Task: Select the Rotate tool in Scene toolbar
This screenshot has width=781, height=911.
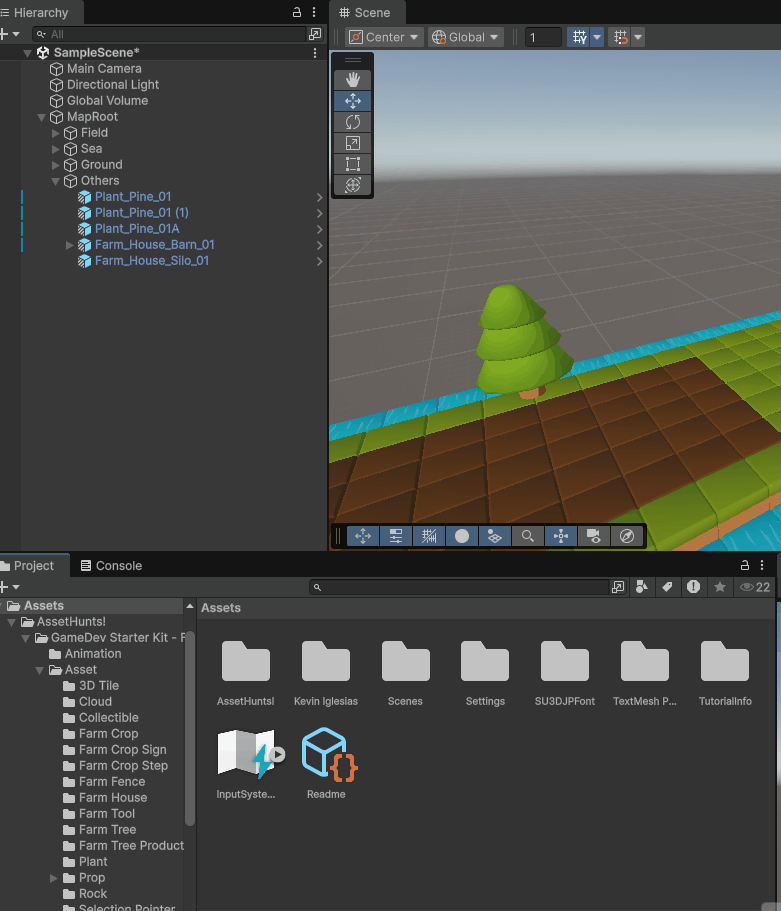Action: (353, 122)
